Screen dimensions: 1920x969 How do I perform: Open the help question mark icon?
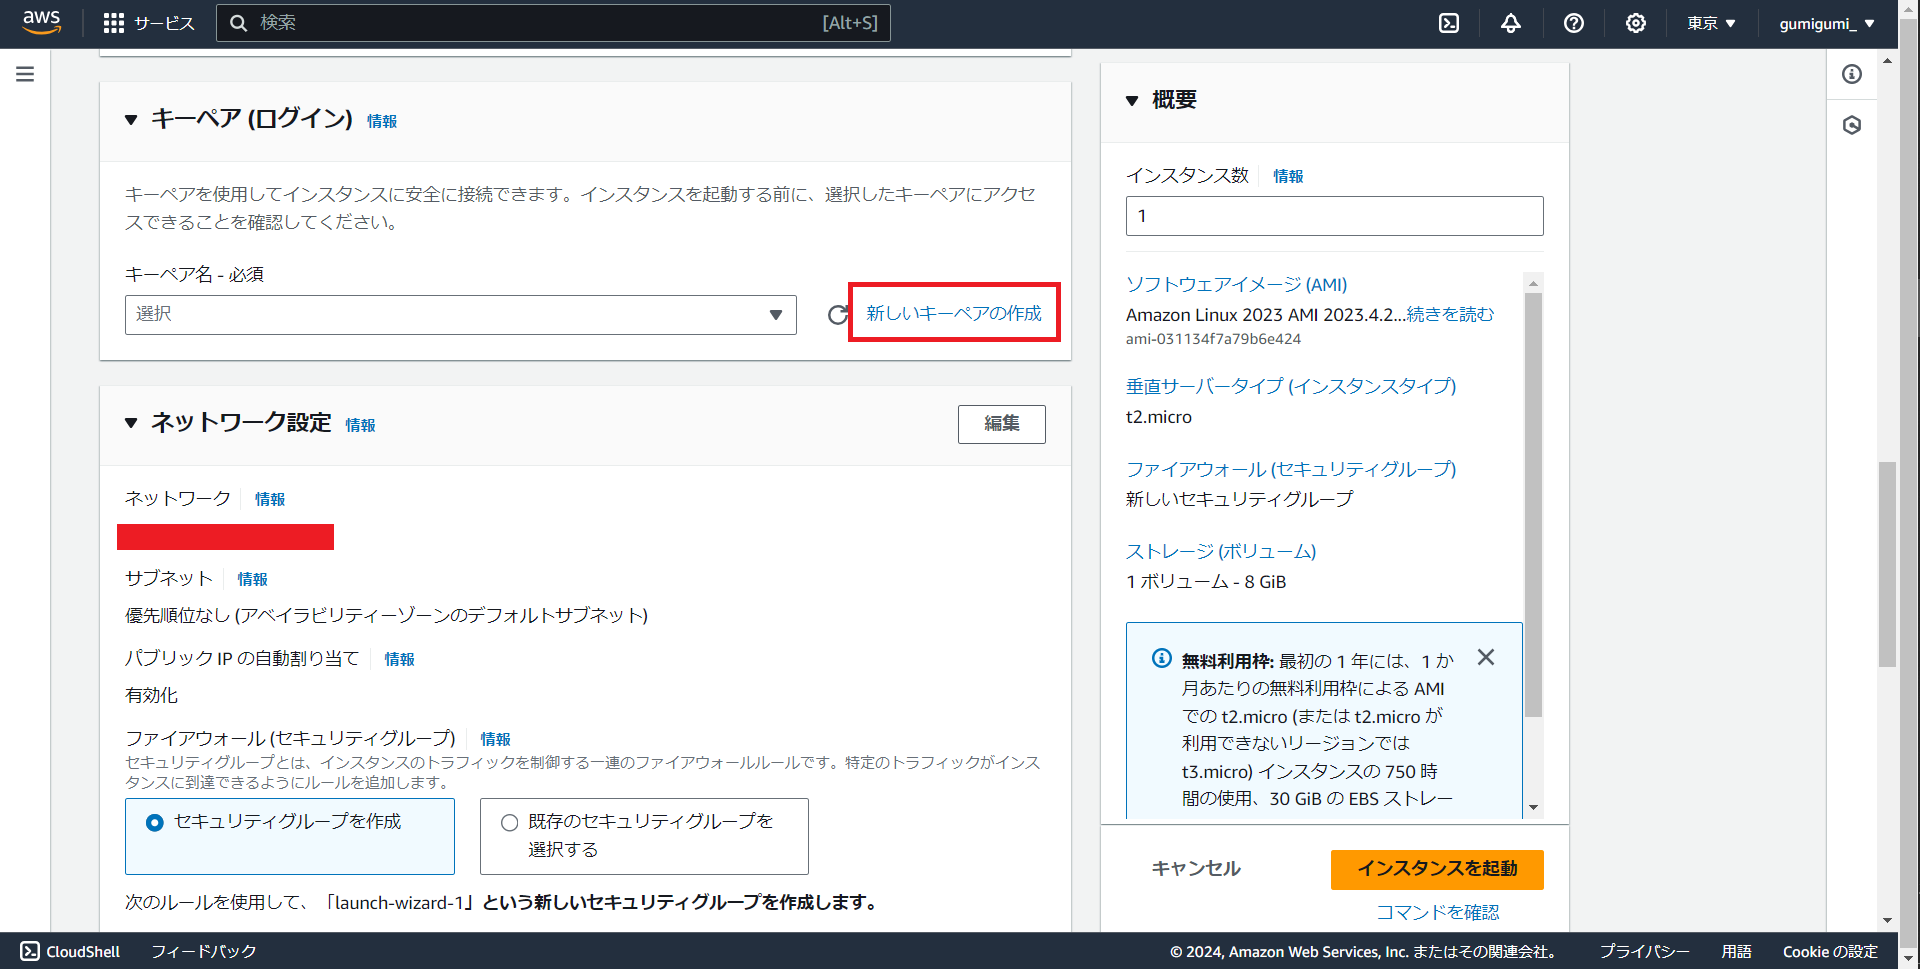point(1573,22)
